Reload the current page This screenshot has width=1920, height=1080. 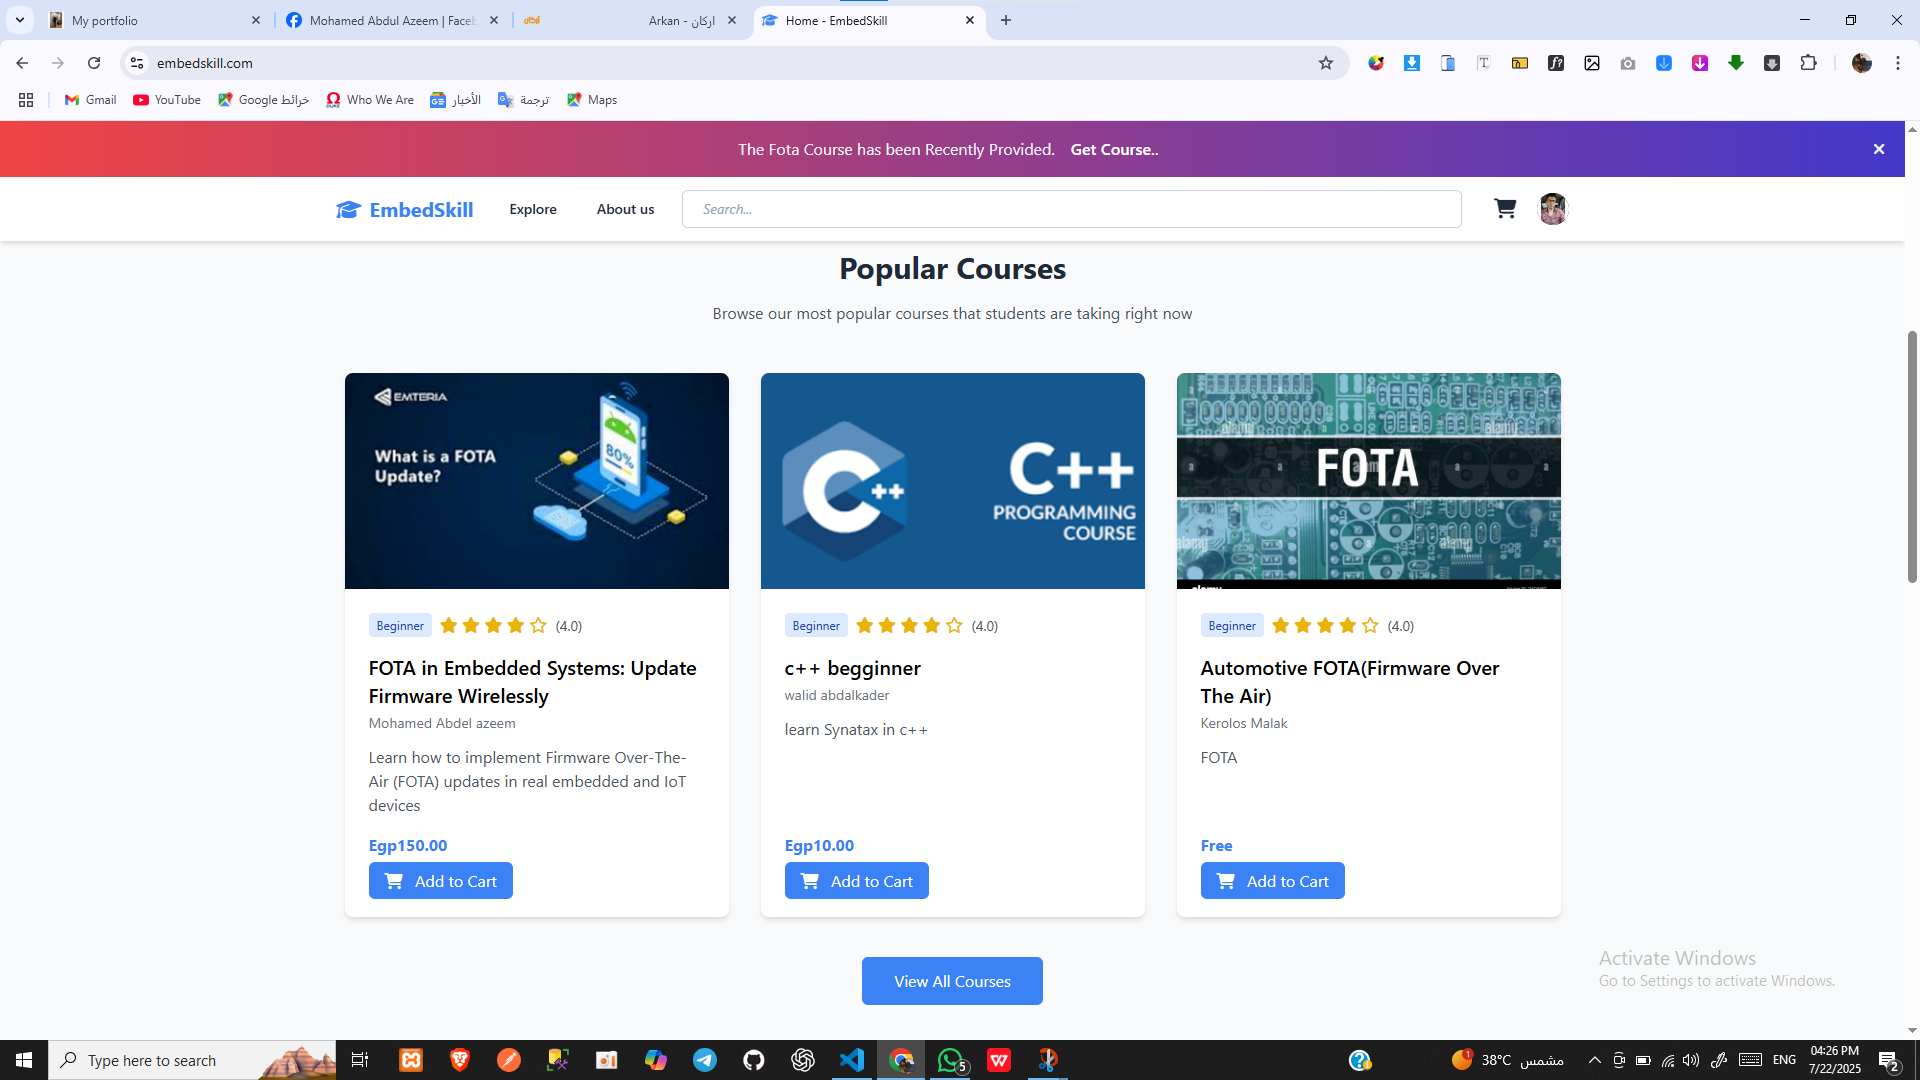click(x=94, y=63)
